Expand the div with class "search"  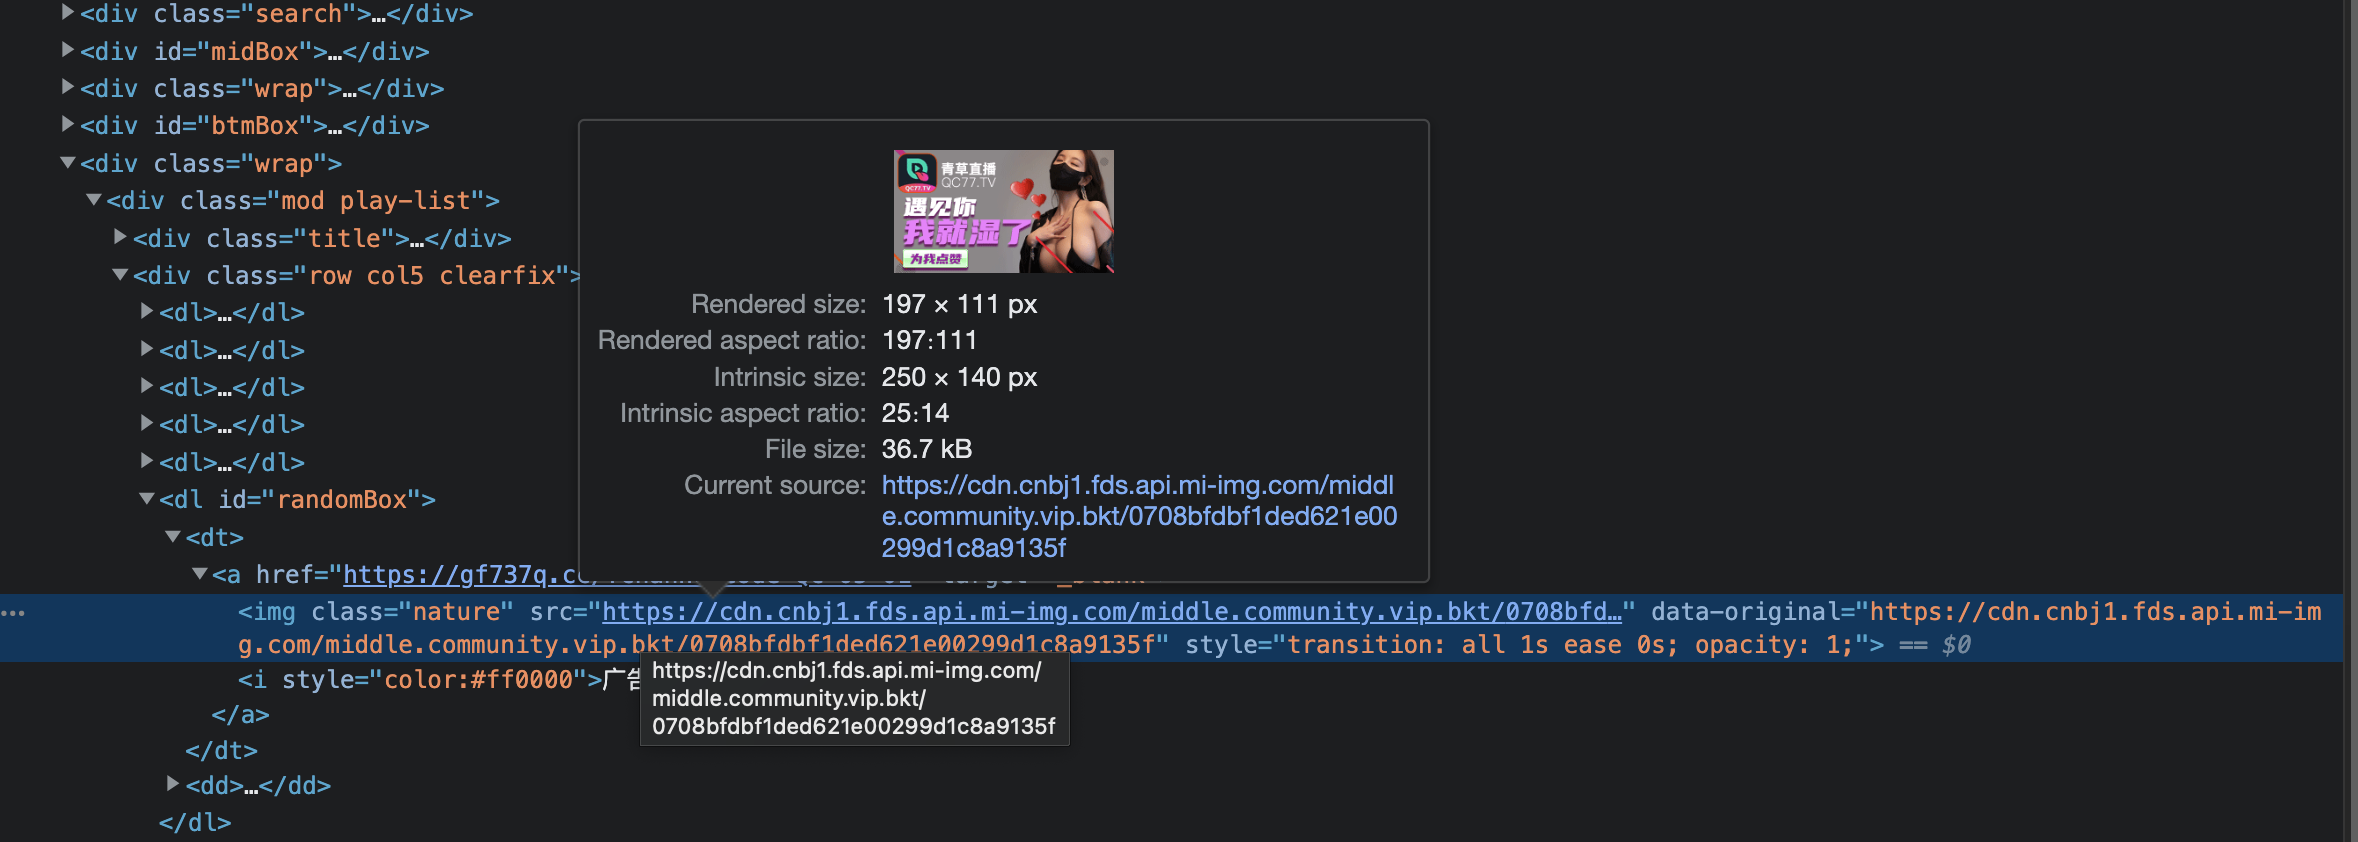pos(66,13)
